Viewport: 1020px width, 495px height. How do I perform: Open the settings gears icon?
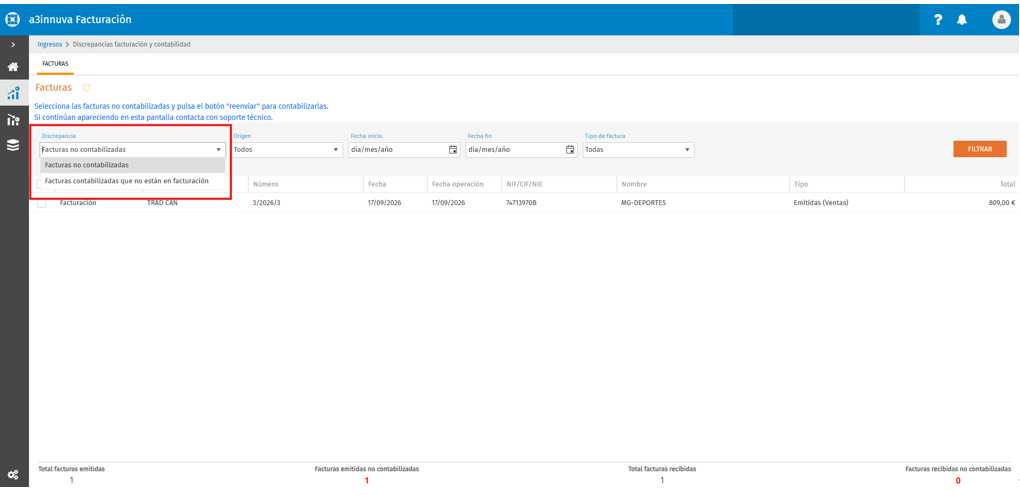[13, 475]
